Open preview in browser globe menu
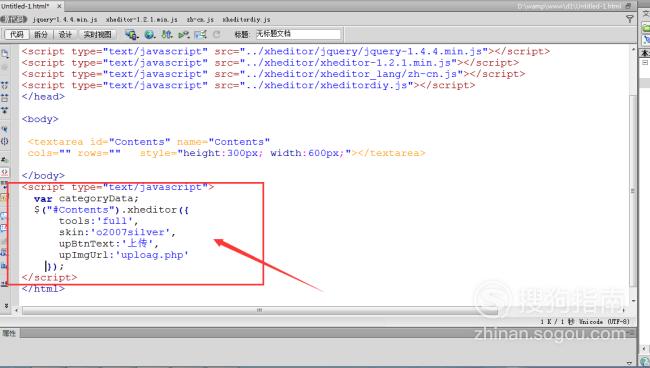 click(150, 35)
